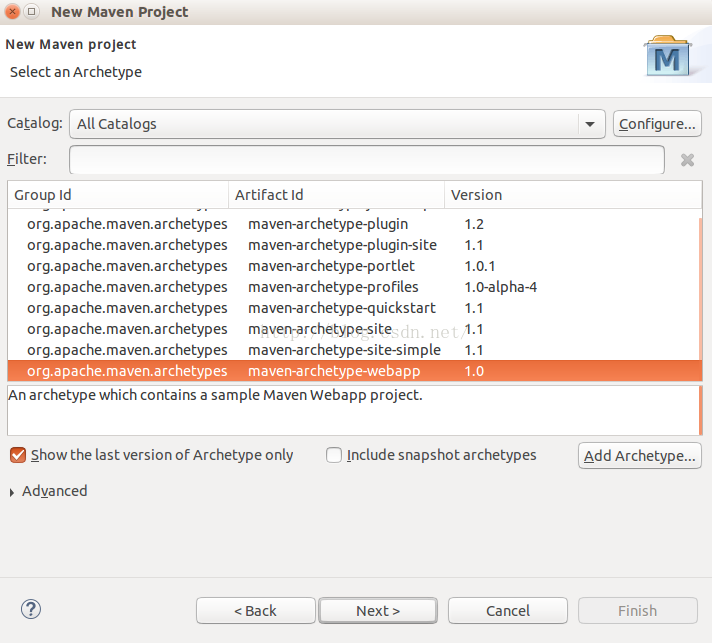Click the Configure... button

(657, 124)
